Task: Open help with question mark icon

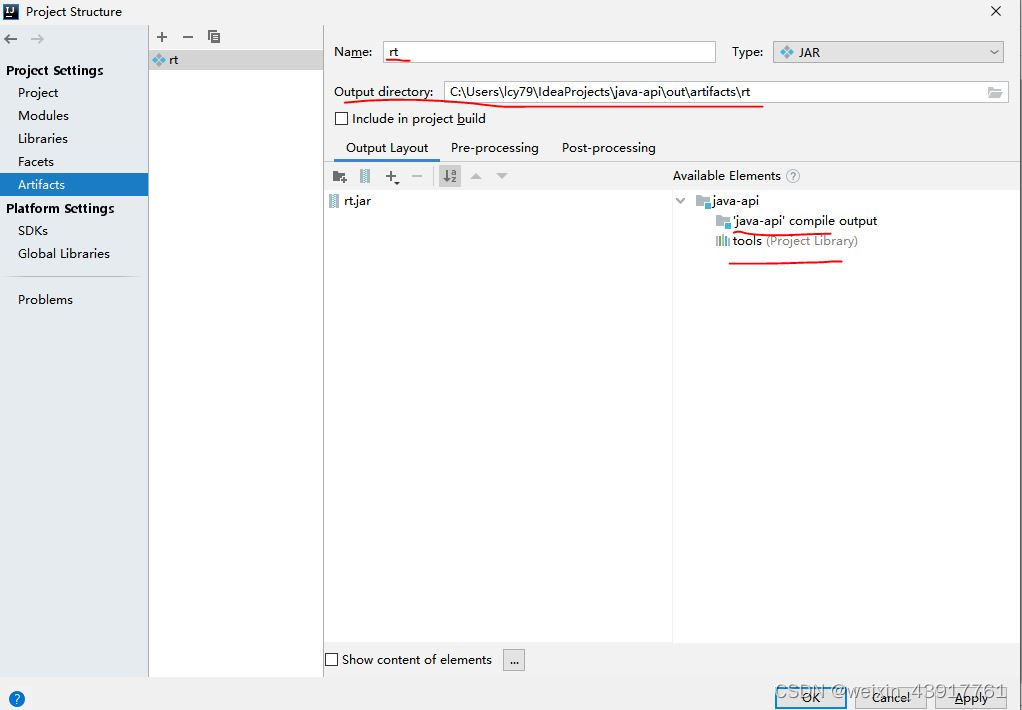Action: coord(17,700)
